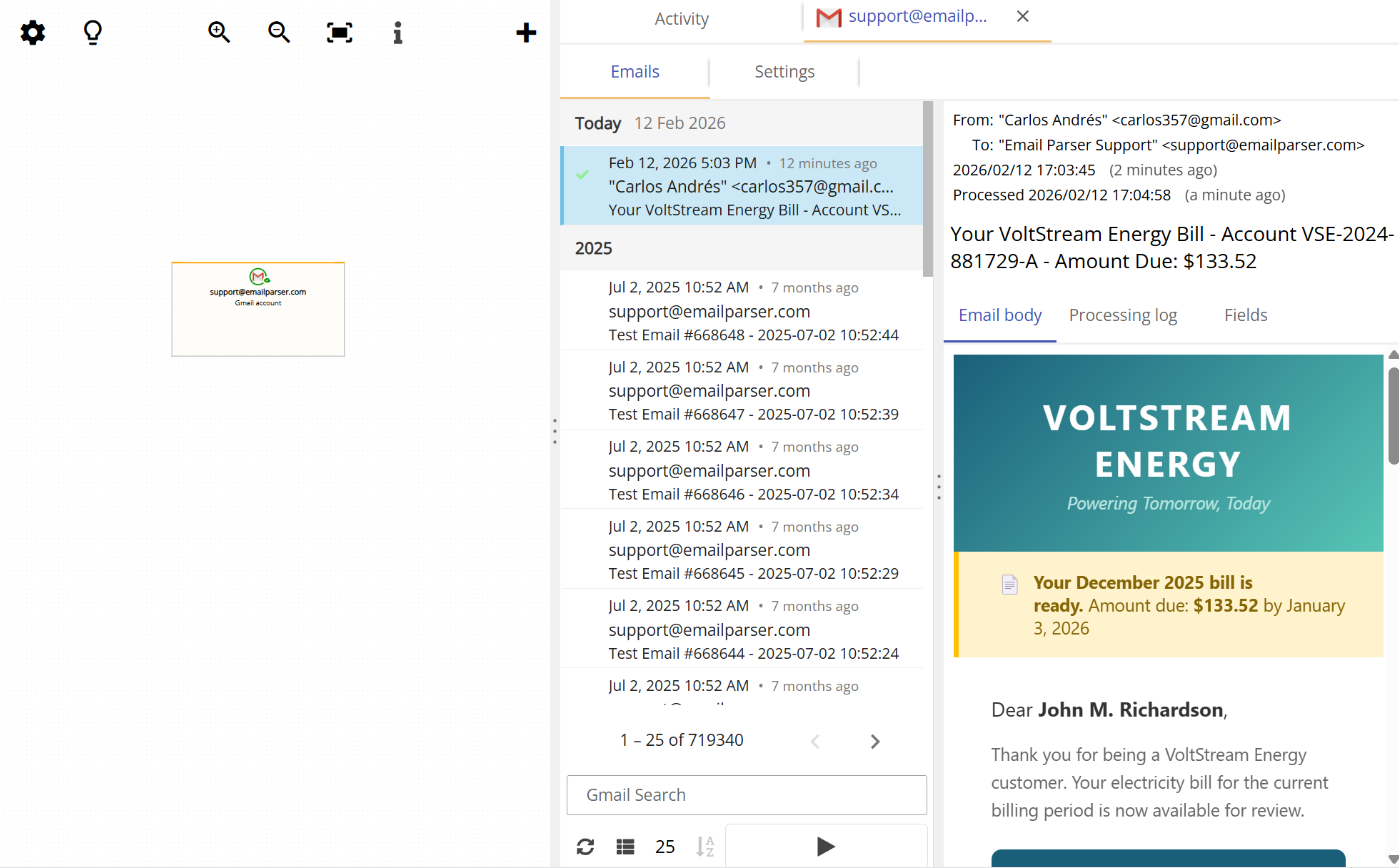Open the info panel

pos(397,32)
